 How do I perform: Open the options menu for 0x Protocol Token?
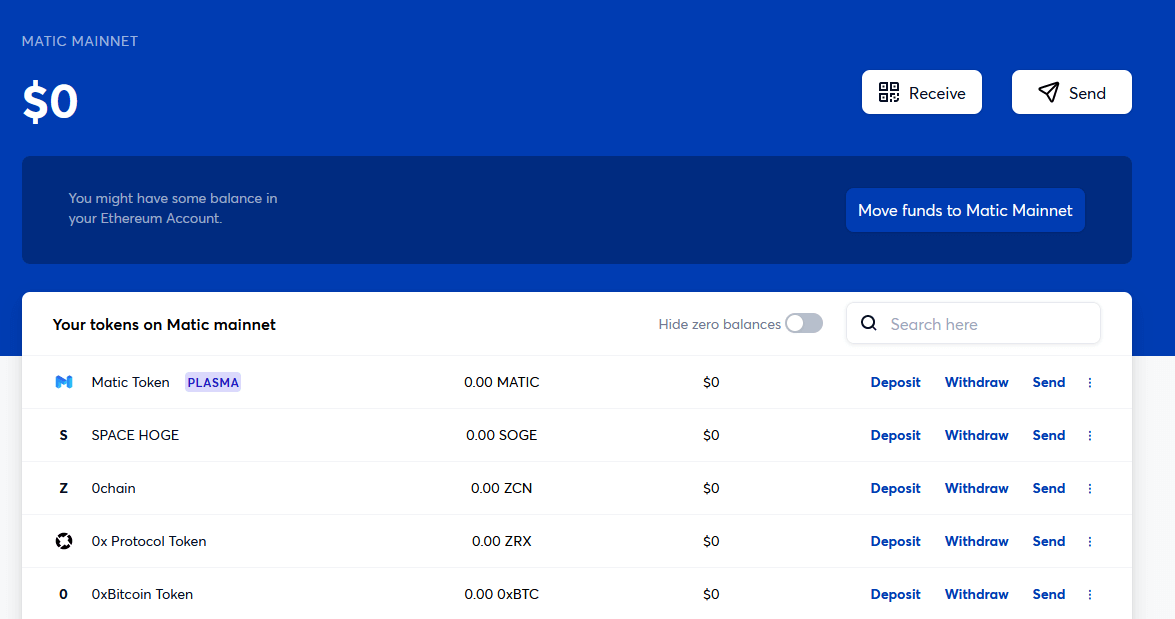click(1089, 540)
